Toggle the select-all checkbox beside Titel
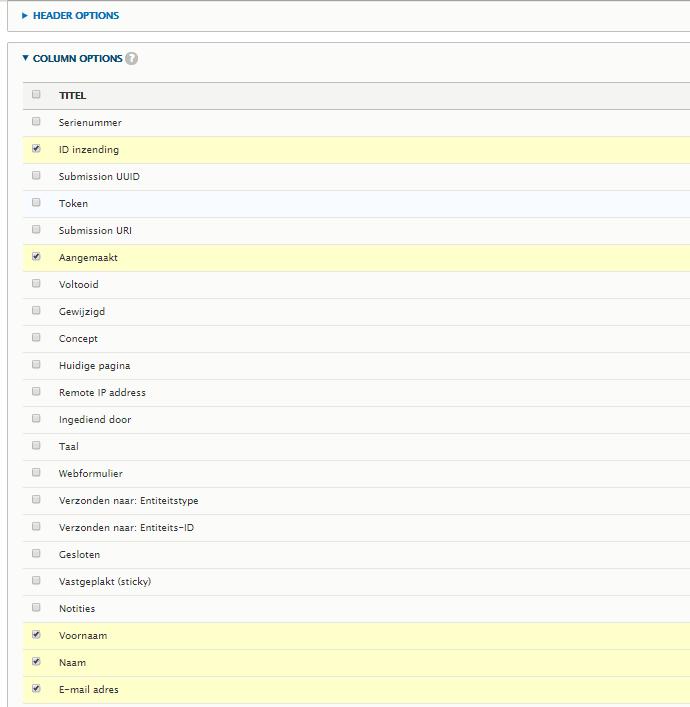This screenshot has height=707, width=690. 37,95
